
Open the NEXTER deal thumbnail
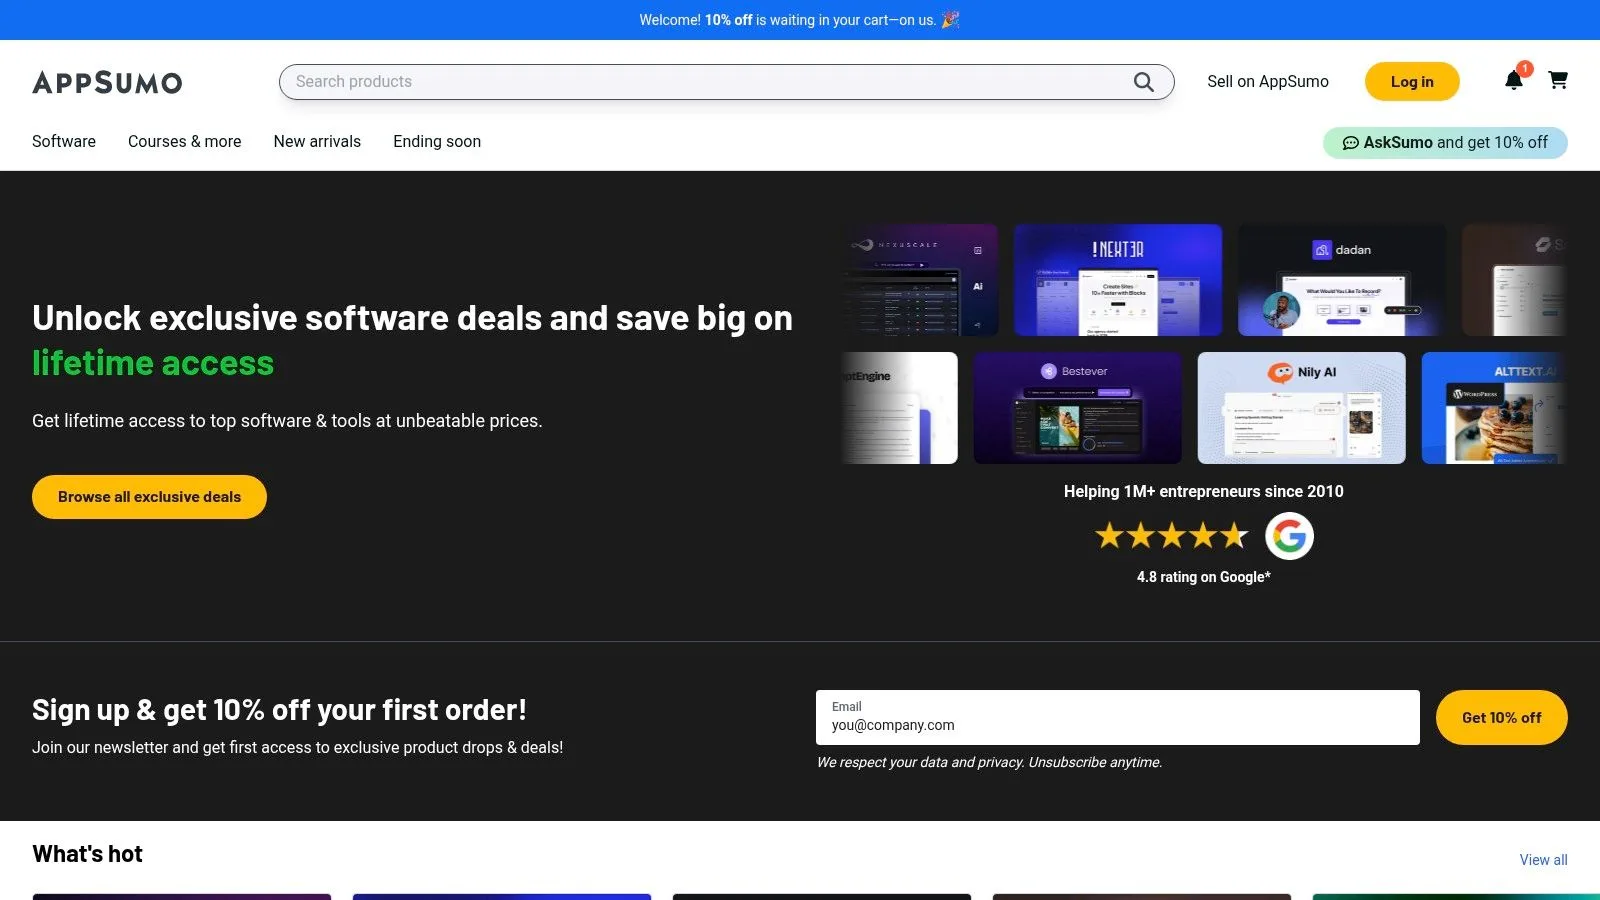click(x=1118, y=280)
